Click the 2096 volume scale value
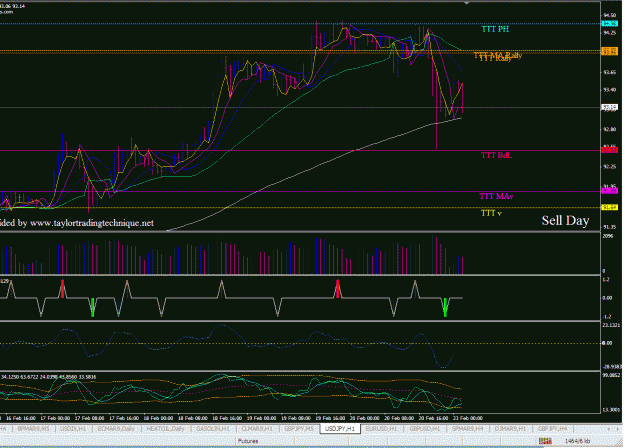Image resolution: width=625 pixels, height=448 pixels. tap(607, 236)
